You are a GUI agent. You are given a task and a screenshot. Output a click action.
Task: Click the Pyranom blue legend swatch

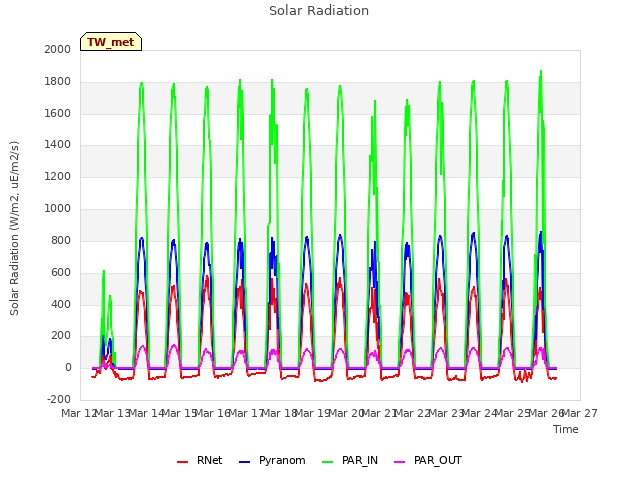(244, 462)
